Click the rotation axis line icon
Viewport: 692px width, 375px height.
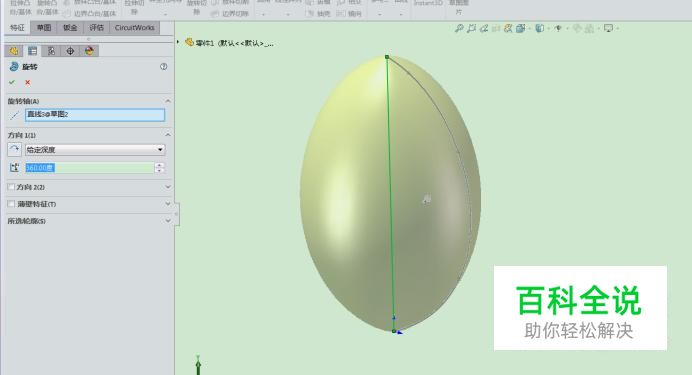tap(15, 116)
